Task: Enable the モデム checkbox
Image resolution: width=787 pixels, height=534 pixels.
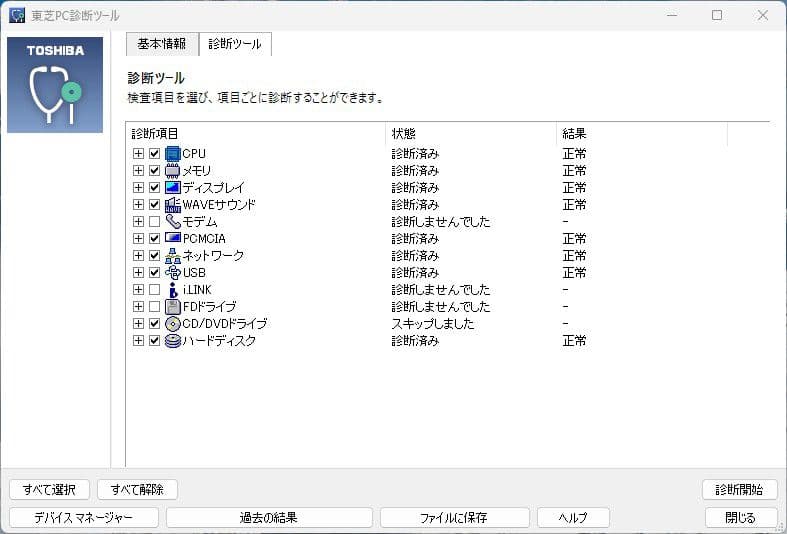Action: coord(155,221)
